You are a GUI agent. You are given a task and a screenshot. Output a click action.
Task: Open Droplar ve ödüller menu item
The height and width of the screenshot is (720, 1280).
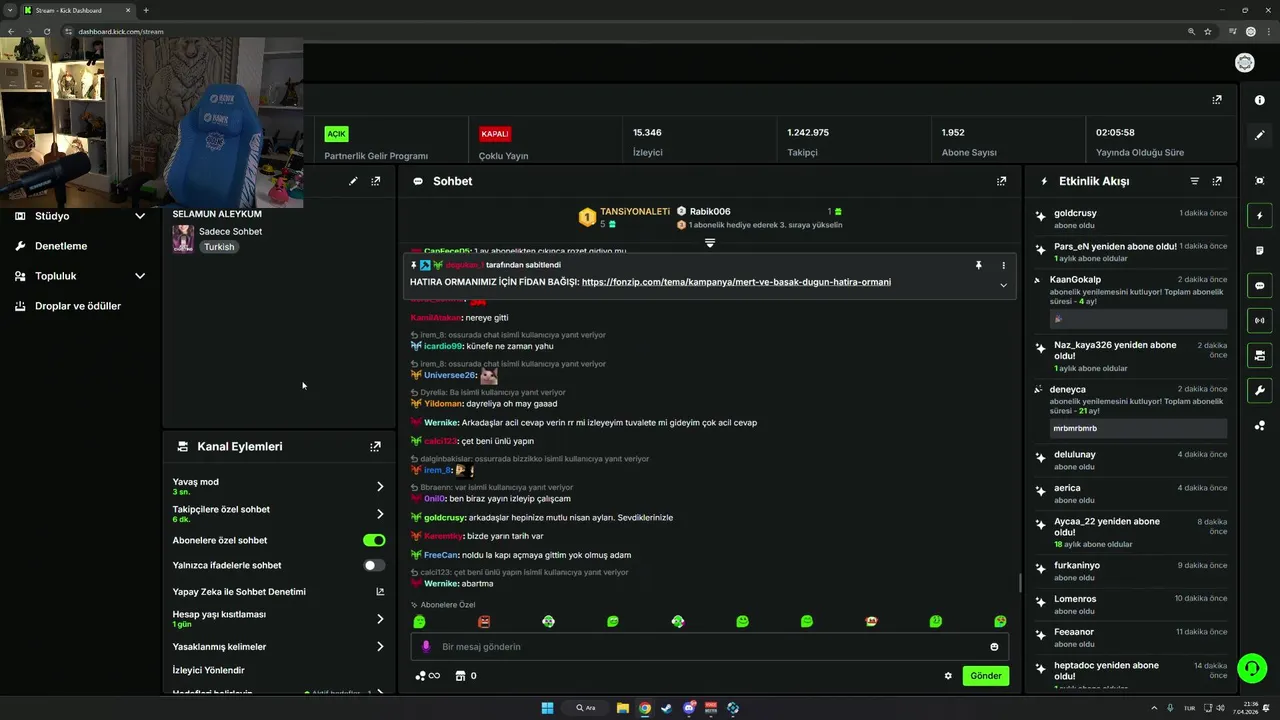click(x=80, y=306)
